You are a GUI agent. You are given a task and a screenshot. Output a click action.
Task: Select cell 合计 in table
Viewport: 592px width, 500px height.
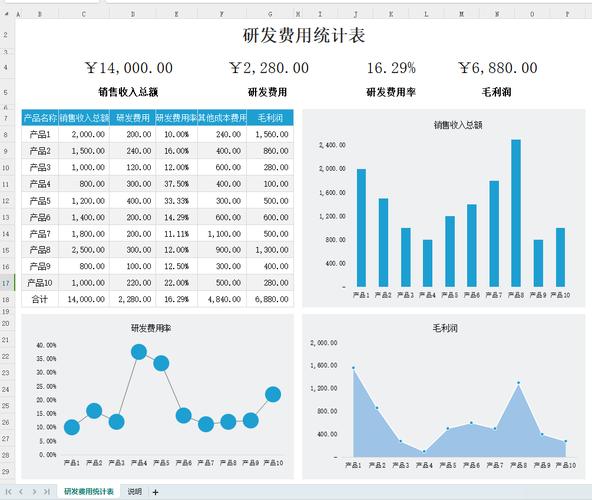pyautogui.click(x=40, y=299)
